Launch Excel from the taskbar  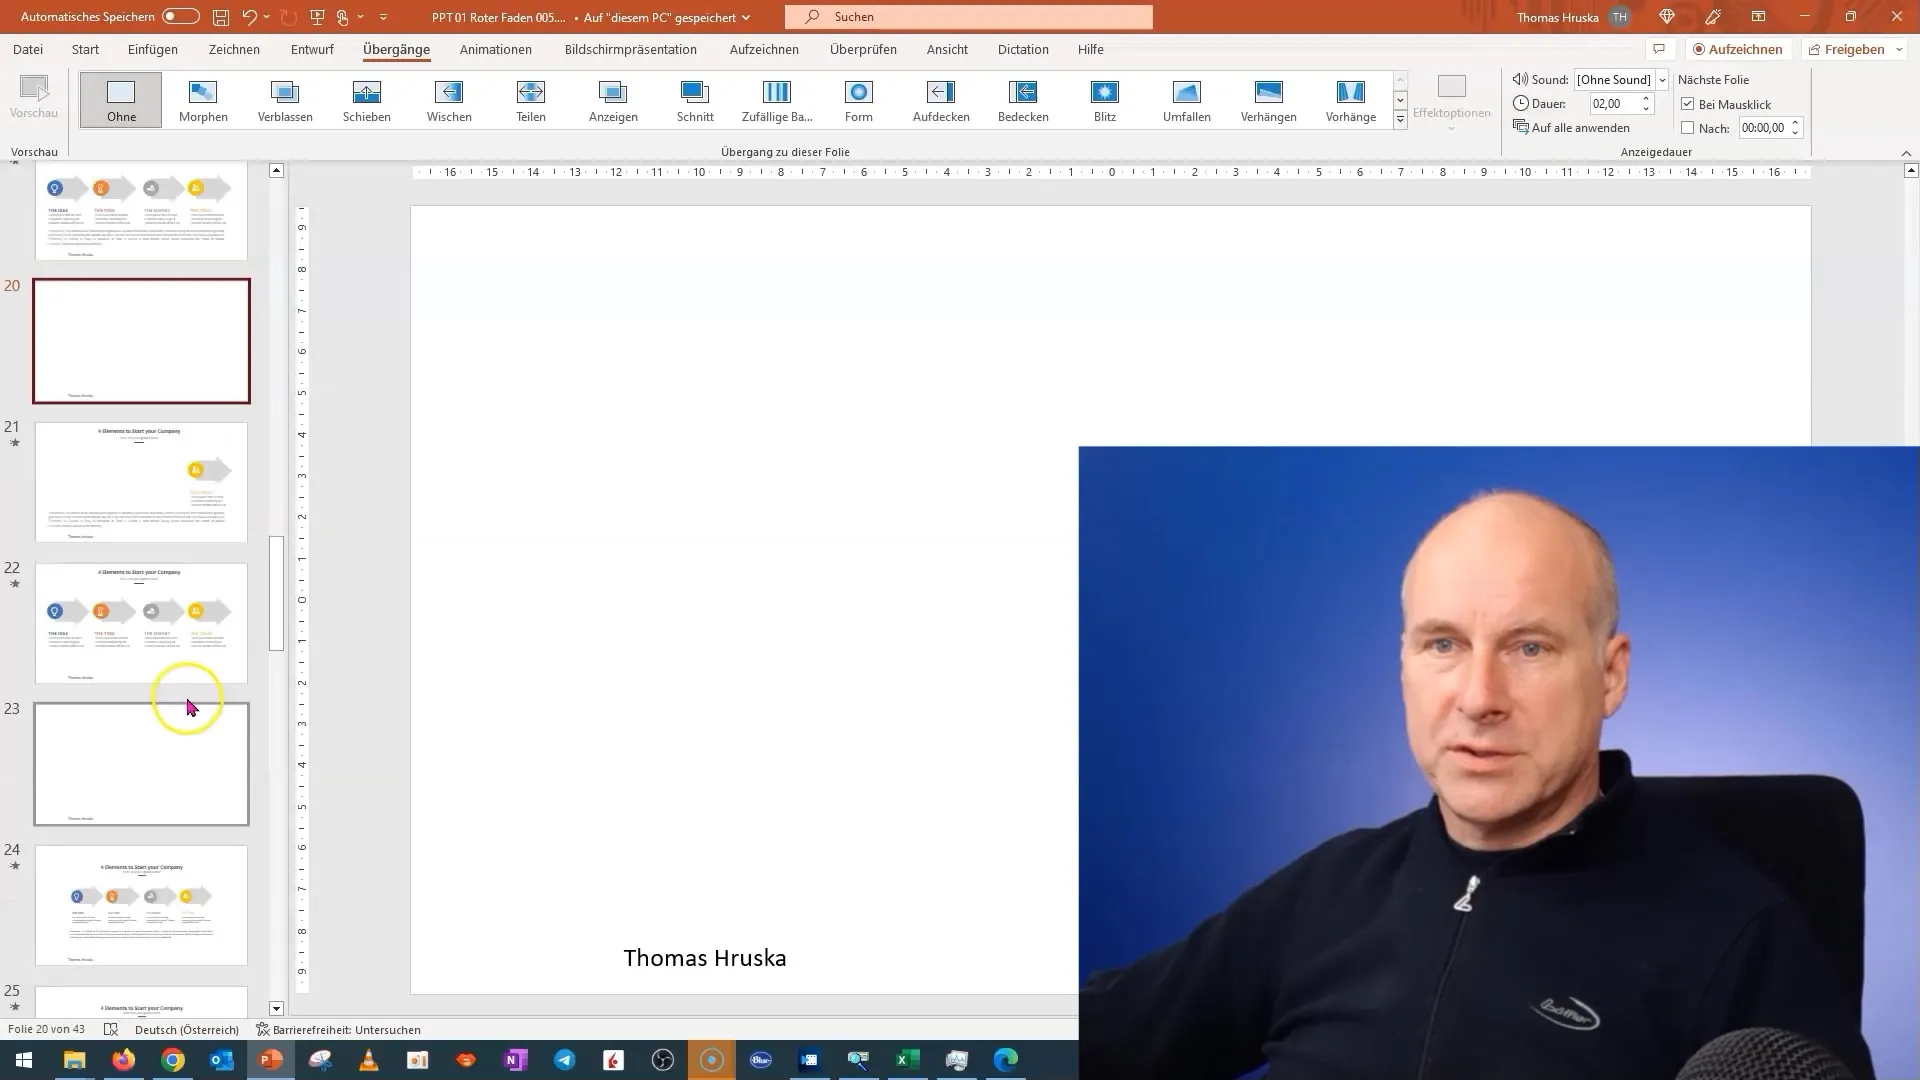point(907,1060)
